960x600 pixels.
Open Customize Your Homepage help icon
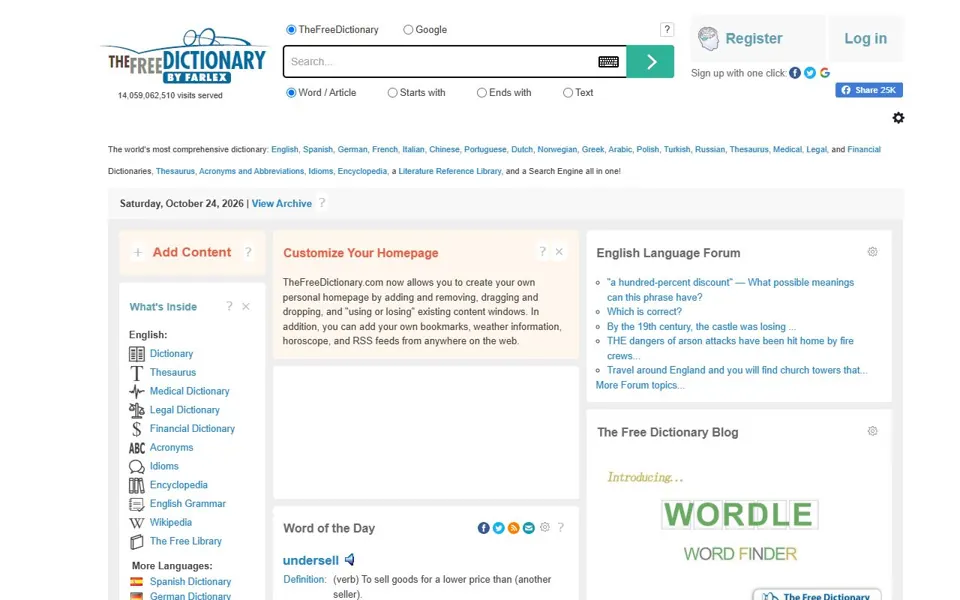542,252
